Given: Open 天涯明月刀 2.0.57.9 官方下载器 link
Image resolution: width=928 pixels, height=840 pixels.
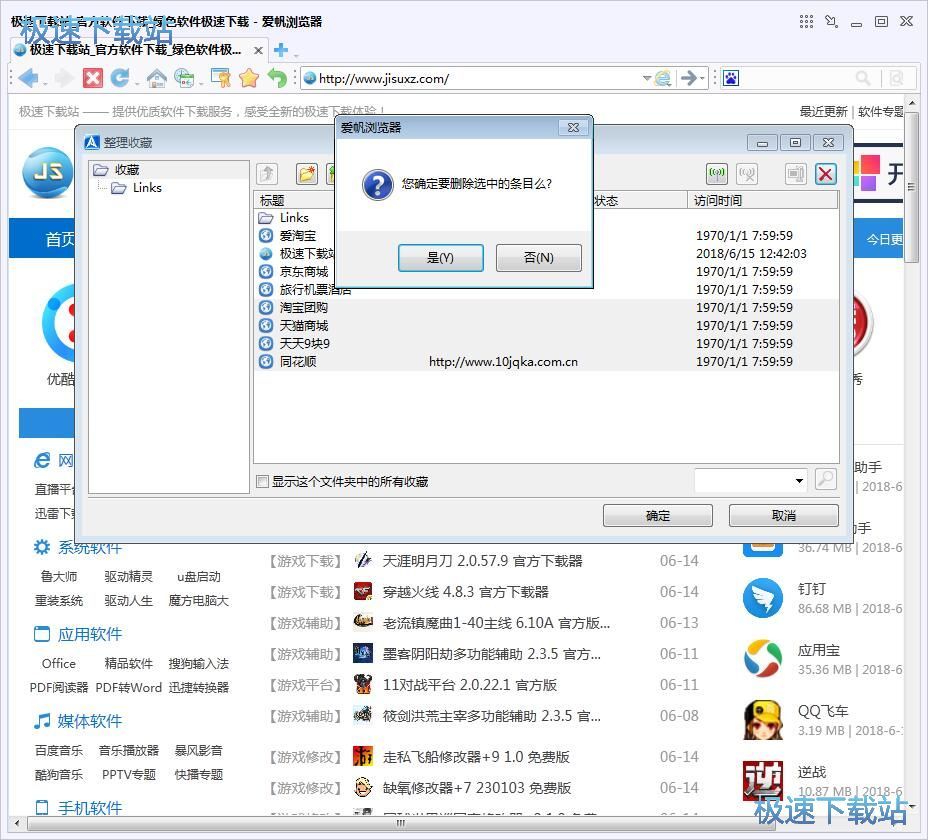Looking at the screenshot, I should coord(482,561).
